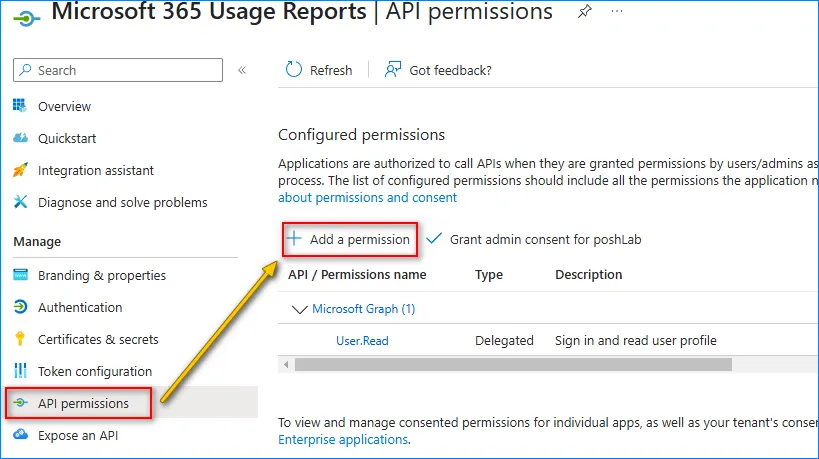Screen dimensions: 819x459
Task: Open API permissions menu item
Action: coord(83,403)
